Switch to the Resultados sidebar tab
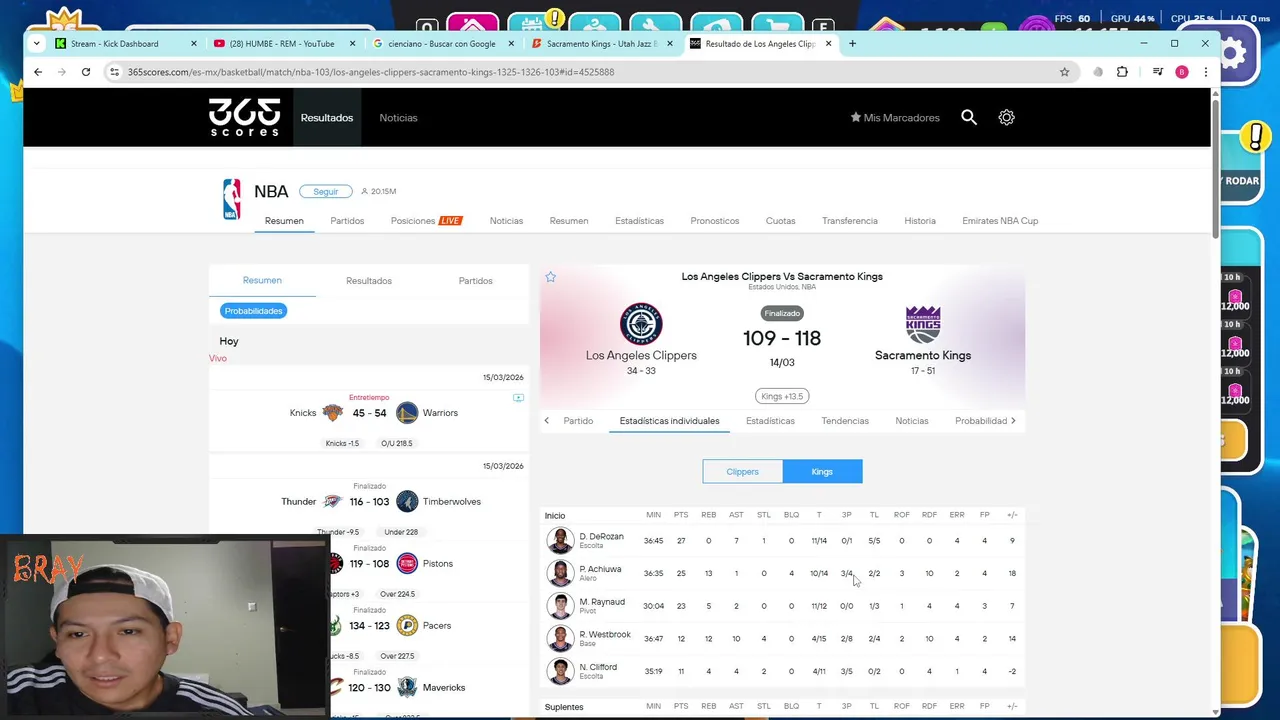The width and height of the screenshot is (1280, 720). (369, 281)
